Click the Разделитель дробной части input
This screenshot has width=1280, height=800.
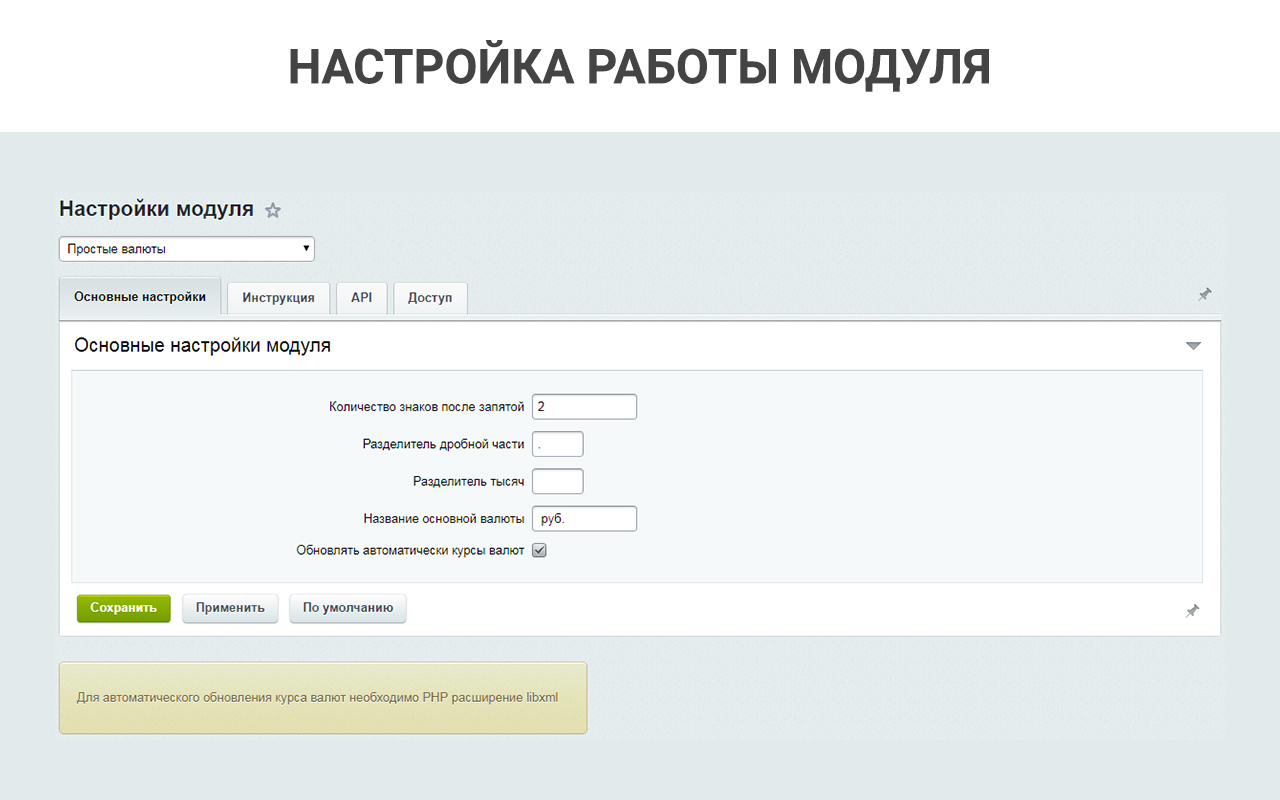coord(557,444)
